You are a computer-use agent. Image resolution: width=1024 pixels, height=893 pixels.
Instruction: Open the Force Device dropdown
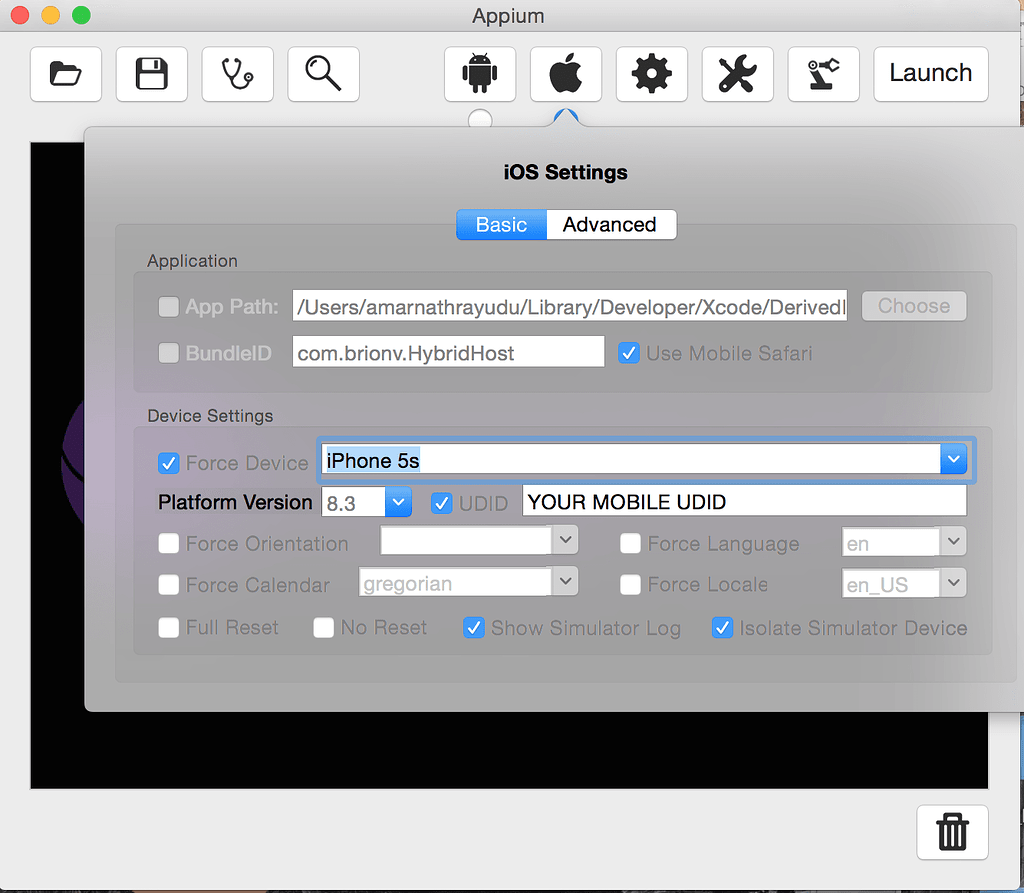pyautogui.click(x=953, y=459)
